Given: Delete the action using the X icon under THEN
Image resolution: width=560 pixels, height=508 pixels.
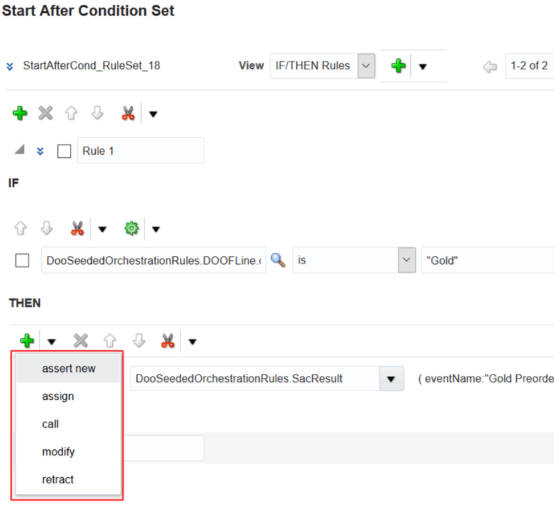Looking at the screenshot, I should click(x=81, y=340).
